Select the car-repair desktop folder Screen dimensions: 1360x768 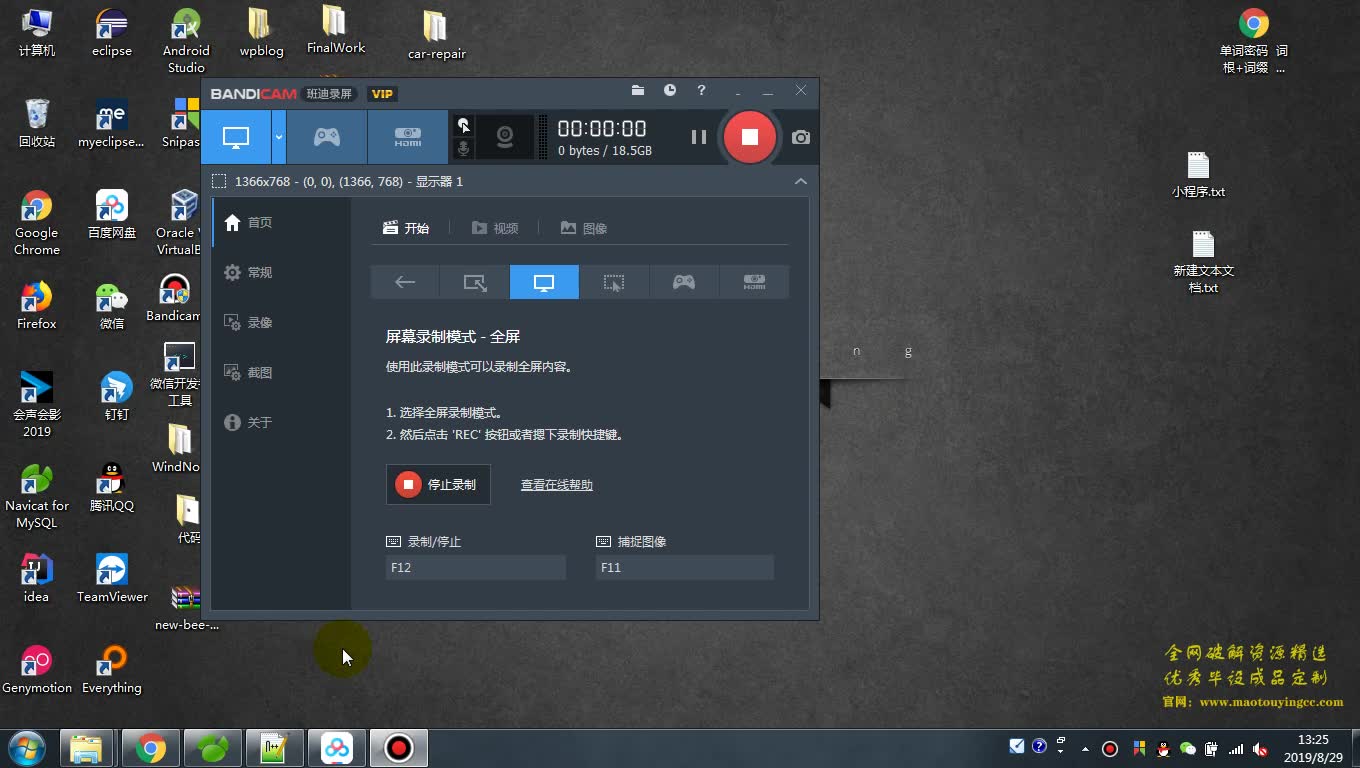tap(437, 35)
